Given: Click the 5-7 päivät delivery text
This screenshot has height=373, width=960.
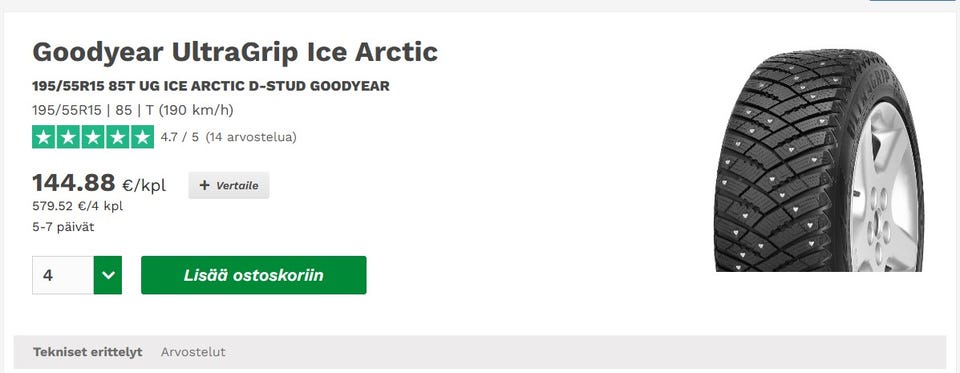Looking at the screenshot, I should click(63, 227).
